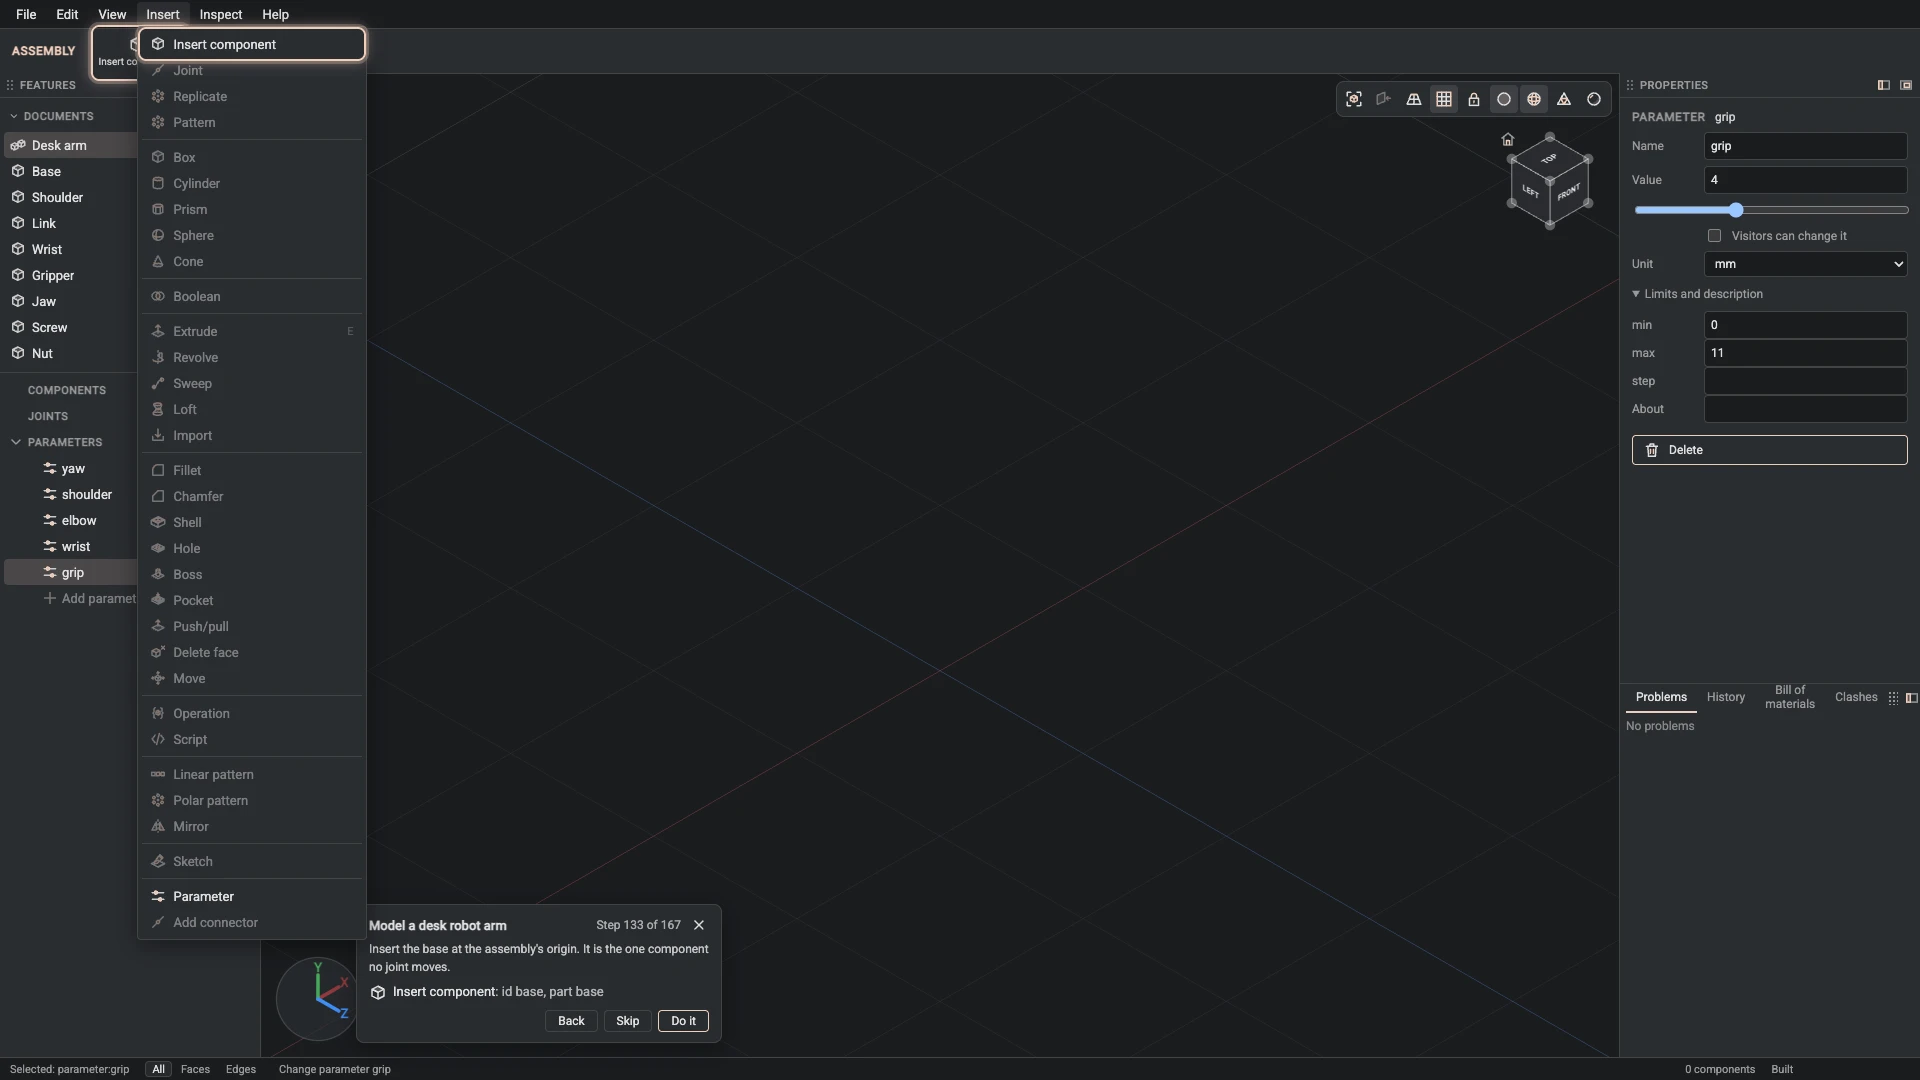Click the max limit input field
Image resolution: width=1920 pixels, height=1080 pixels.
click(1806, 353)
